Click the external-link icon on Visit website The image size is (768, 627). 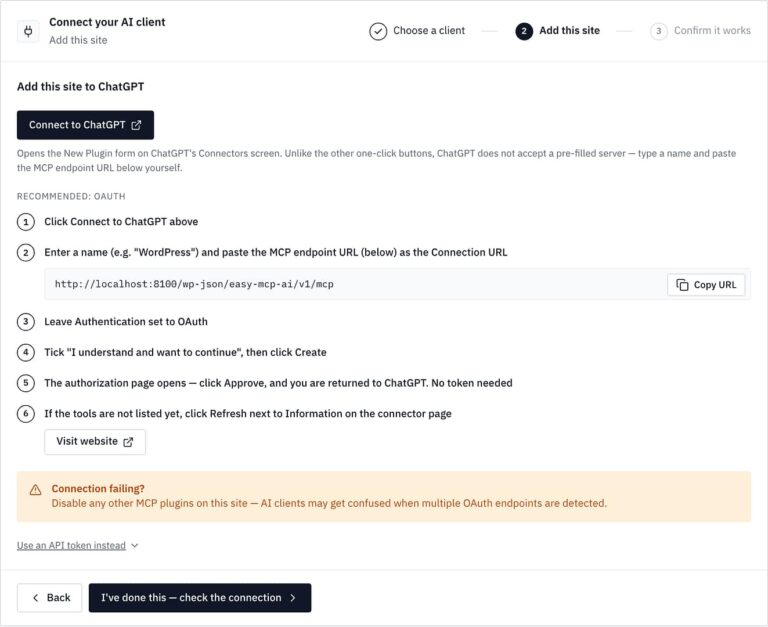pyautogui.click(x=128, y=442)
